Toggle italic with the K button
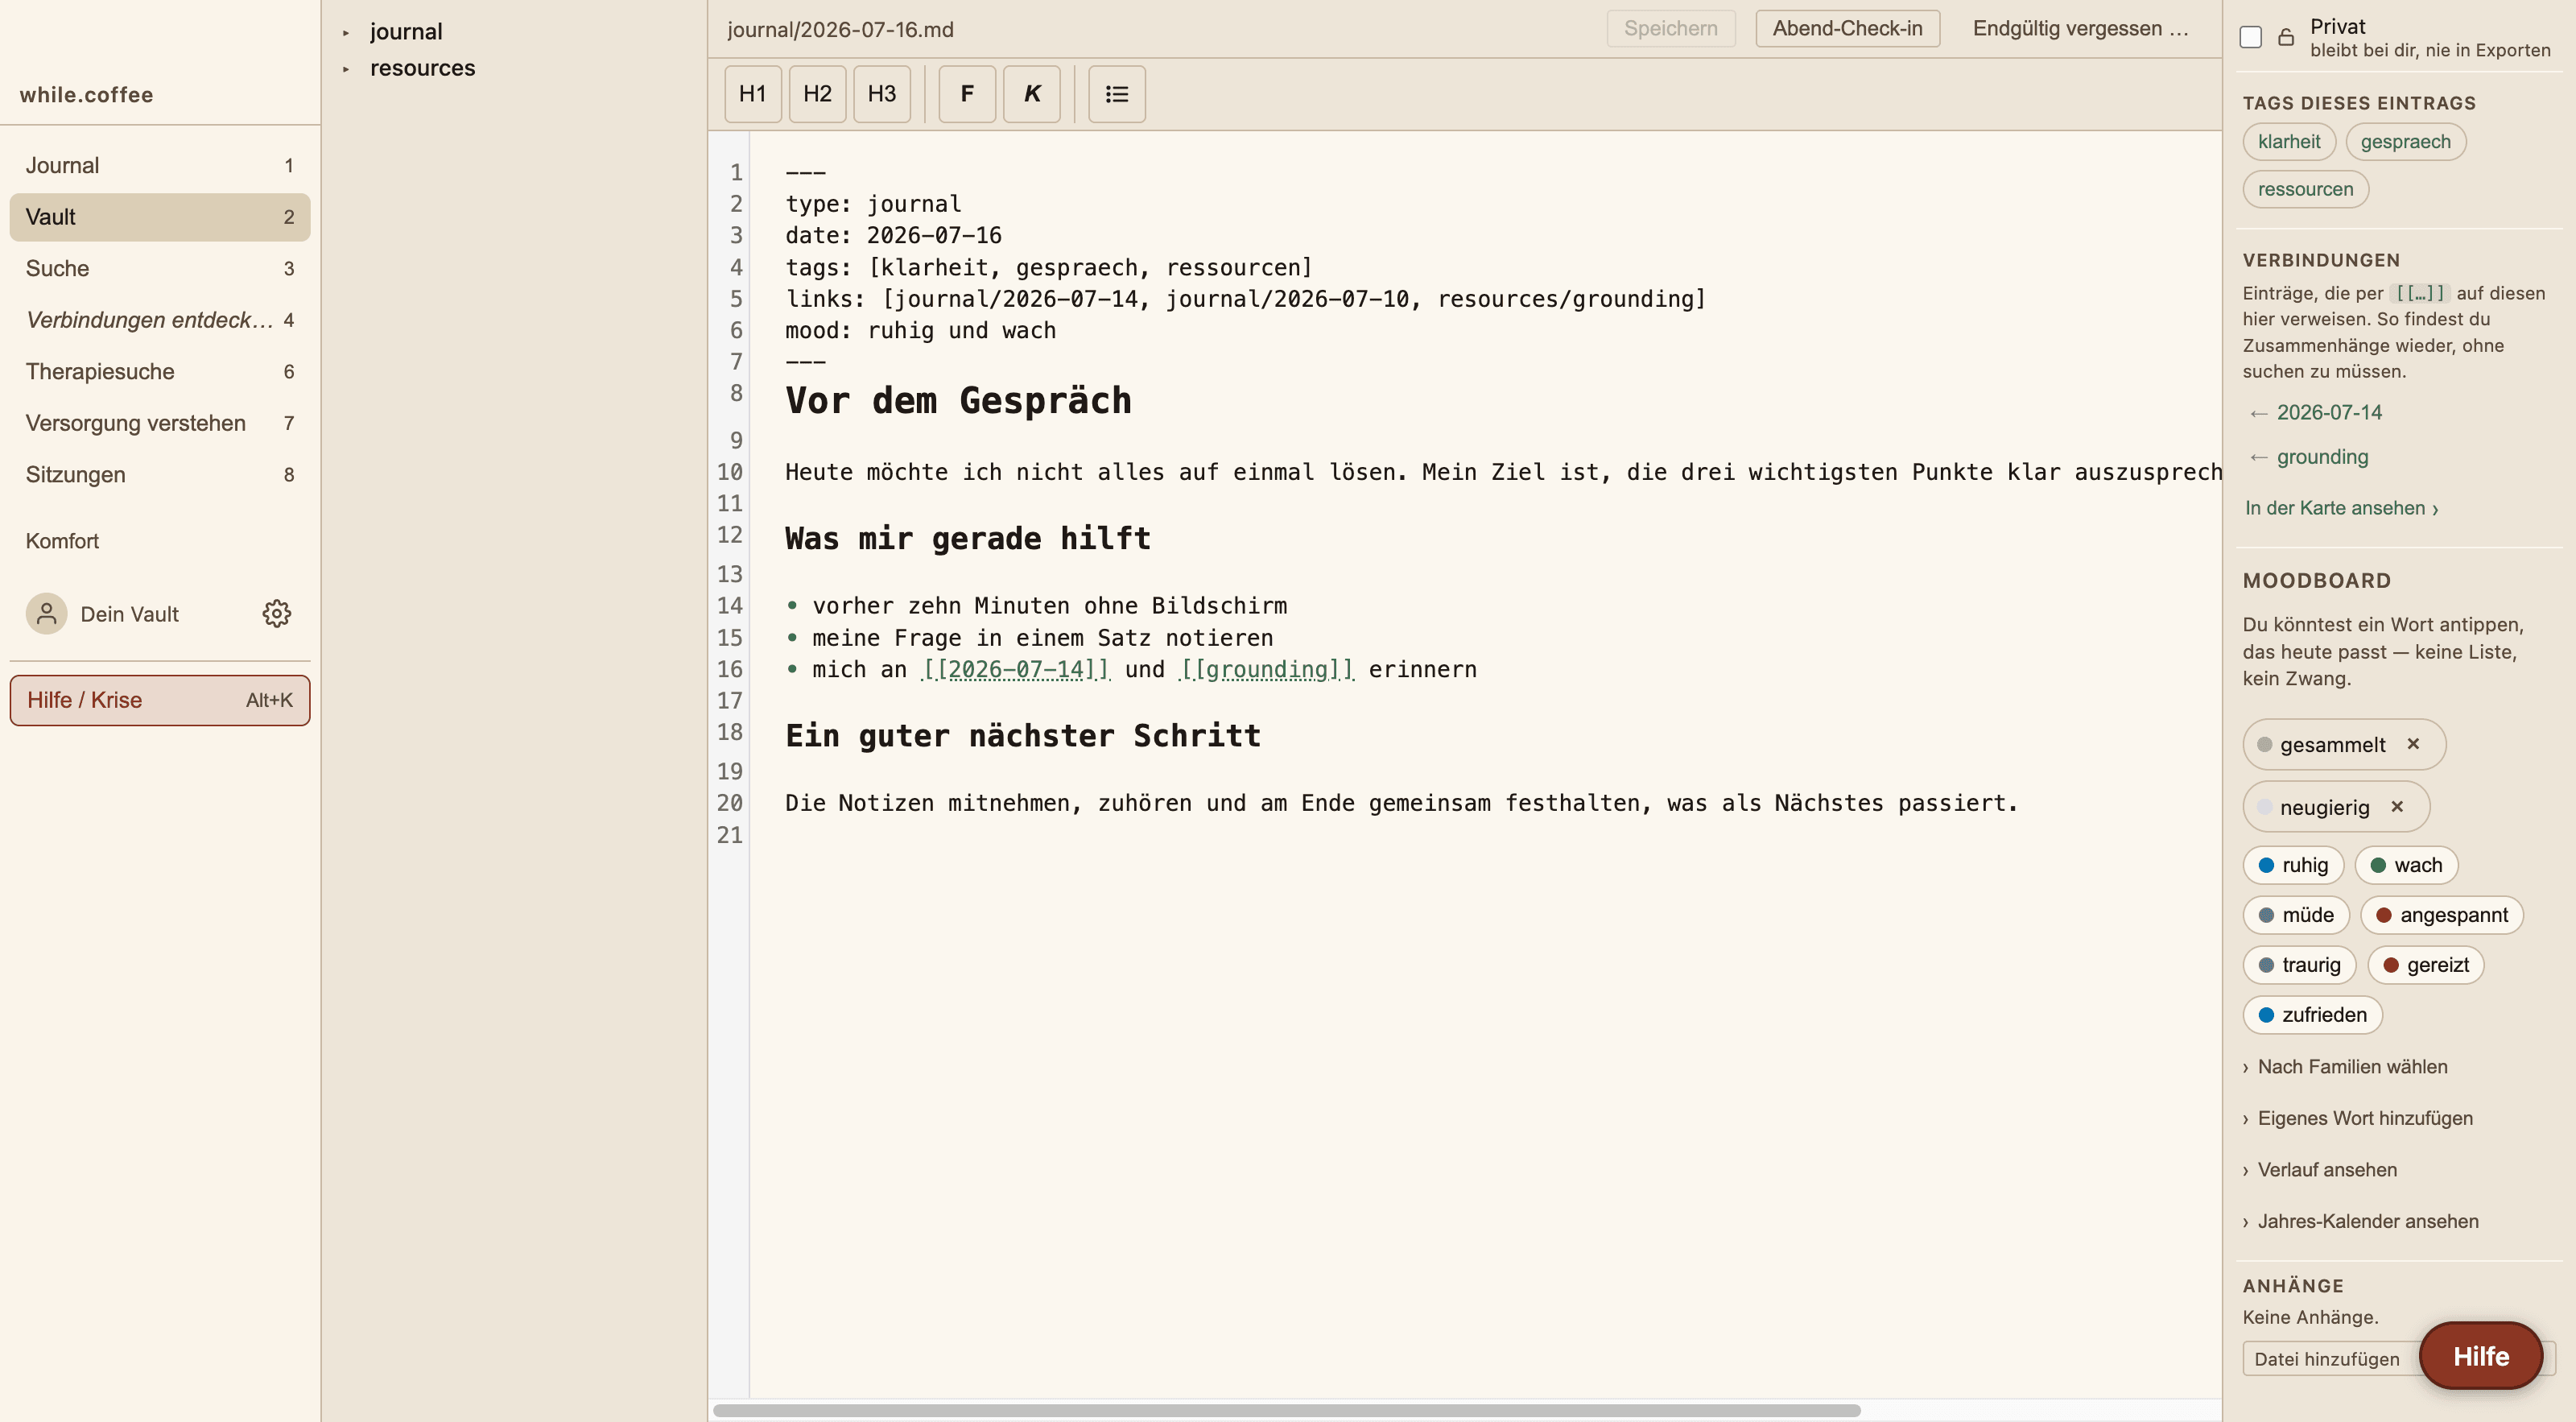This screenshot has height=1422, width=2576. pos(1031,94)
